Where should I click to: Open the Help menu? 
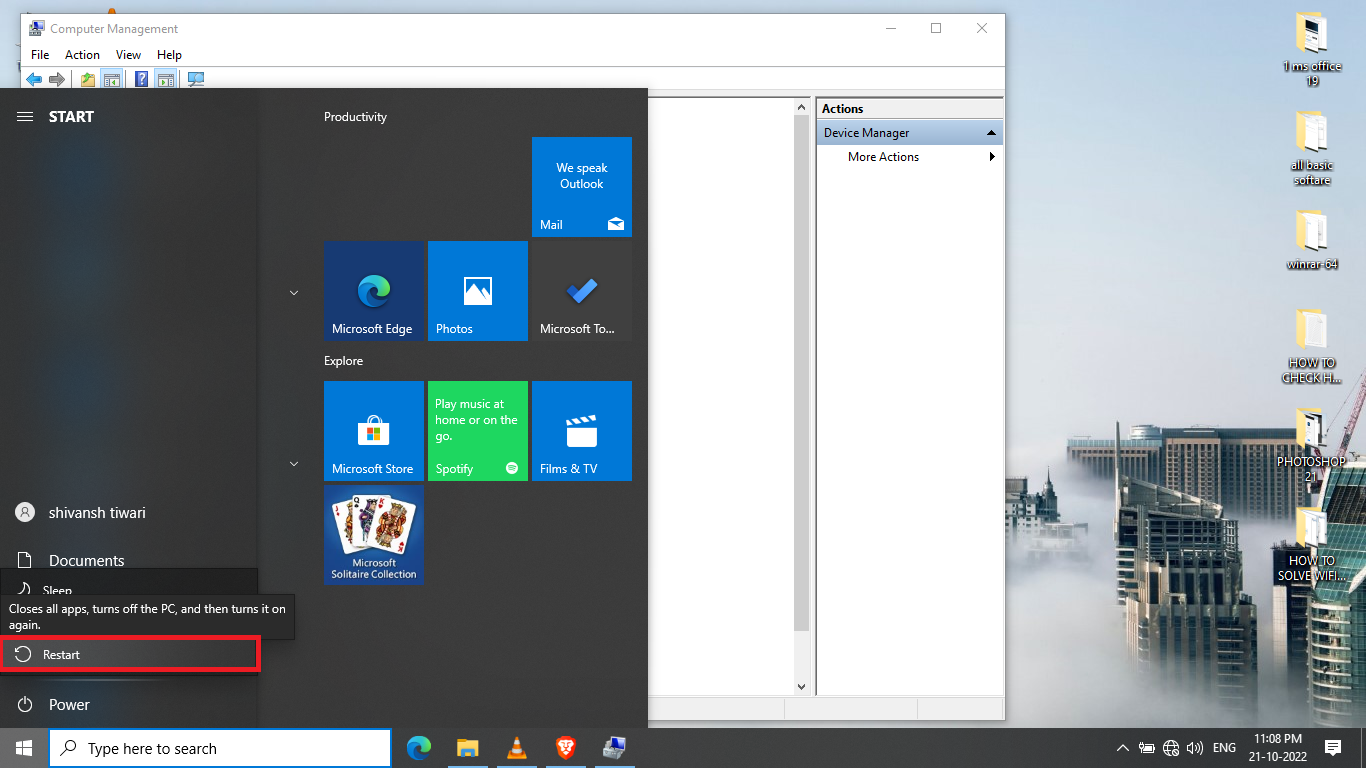[x=169, y=55]
